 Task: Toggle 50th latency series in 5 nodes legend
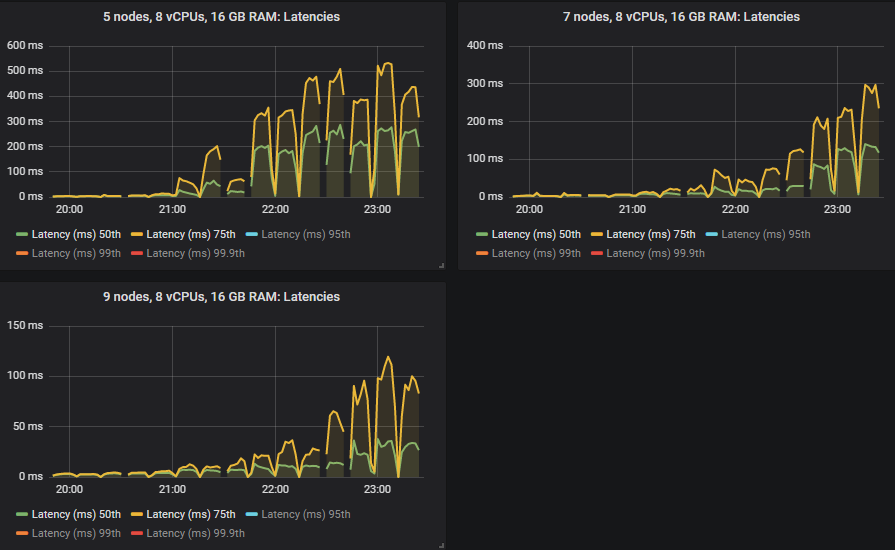click(x=73, y=234)
